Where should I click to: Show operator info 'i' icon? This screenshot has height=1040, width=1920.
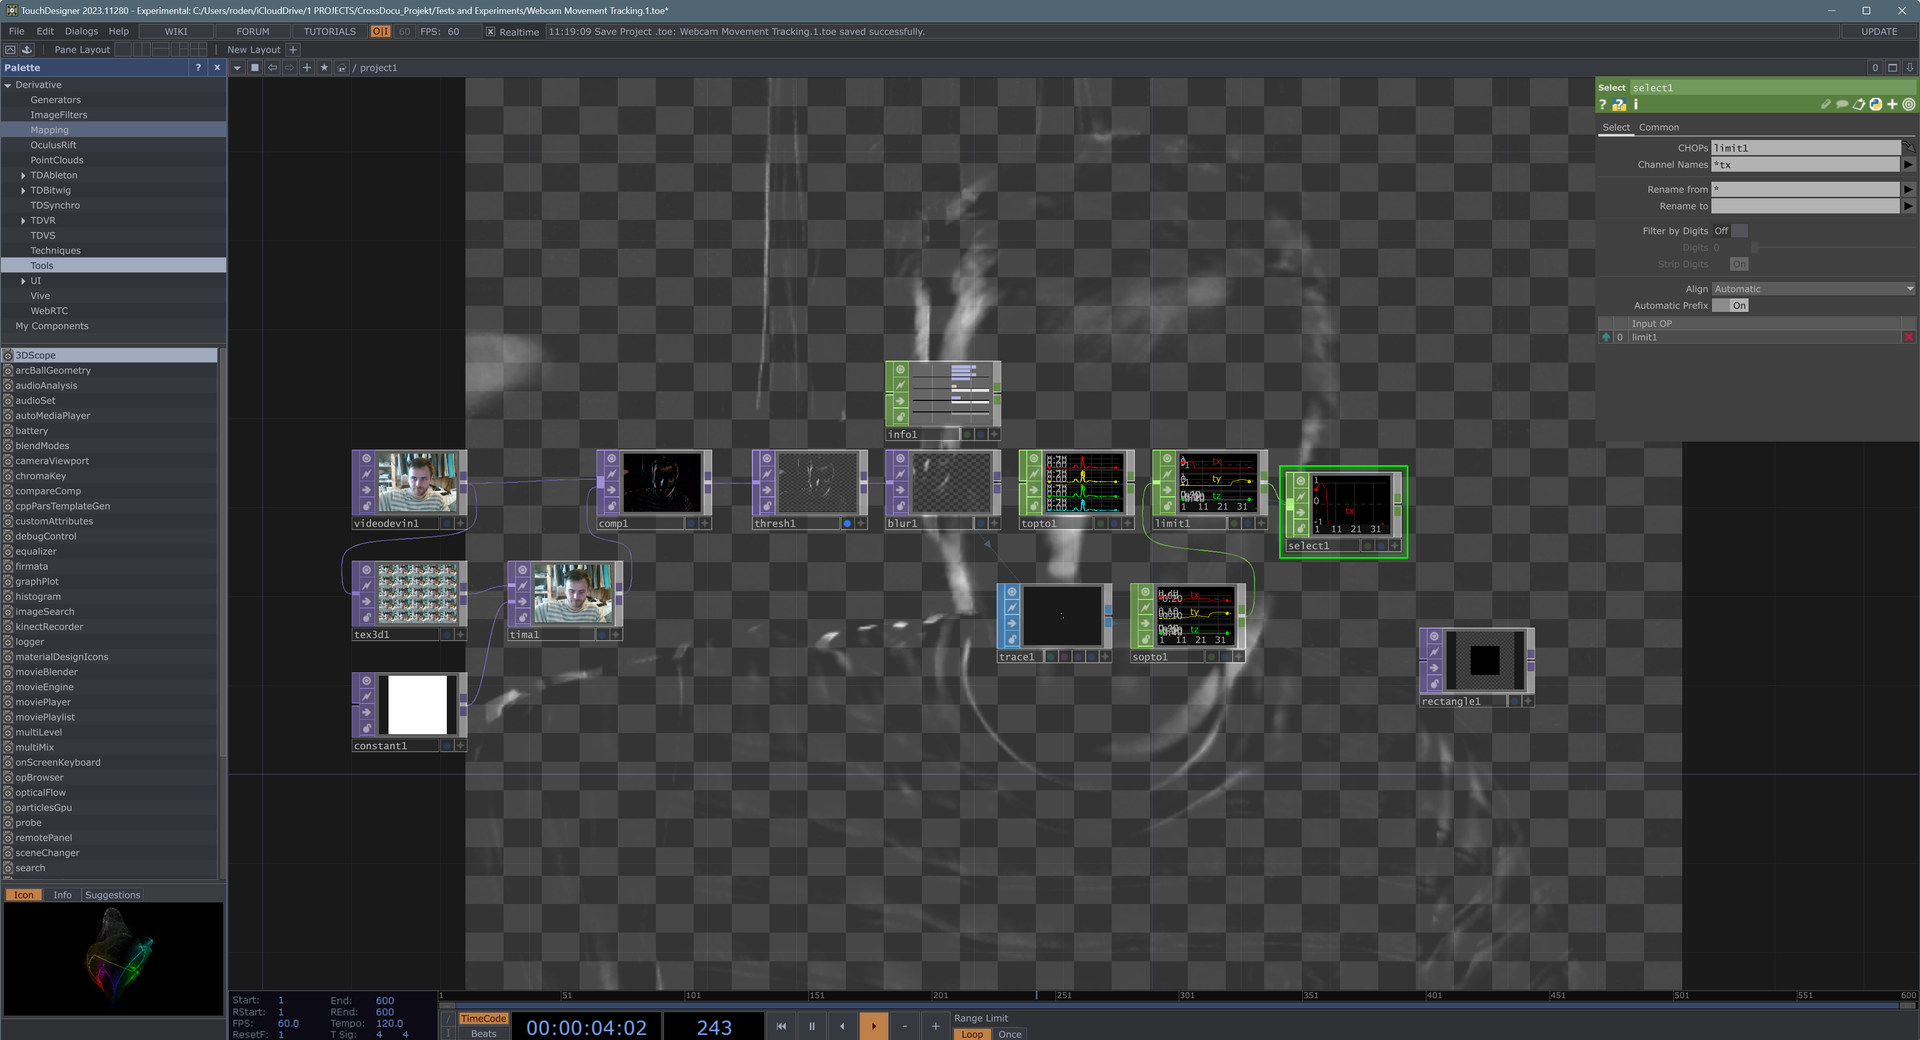[1636, 104]
